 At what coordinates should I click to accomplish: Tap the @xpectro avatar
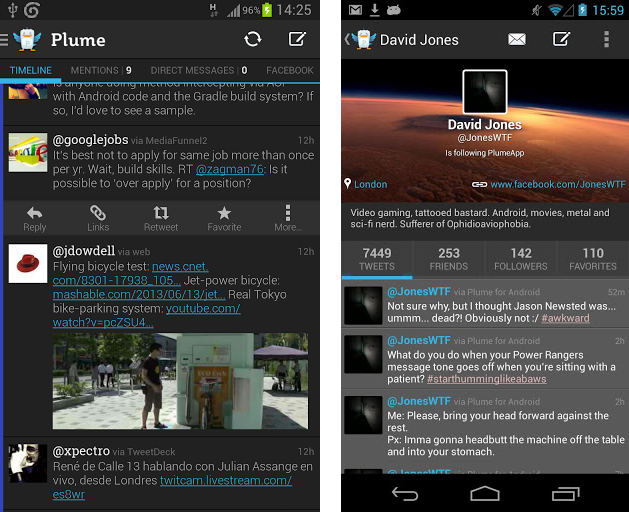(x=28, y=463)
